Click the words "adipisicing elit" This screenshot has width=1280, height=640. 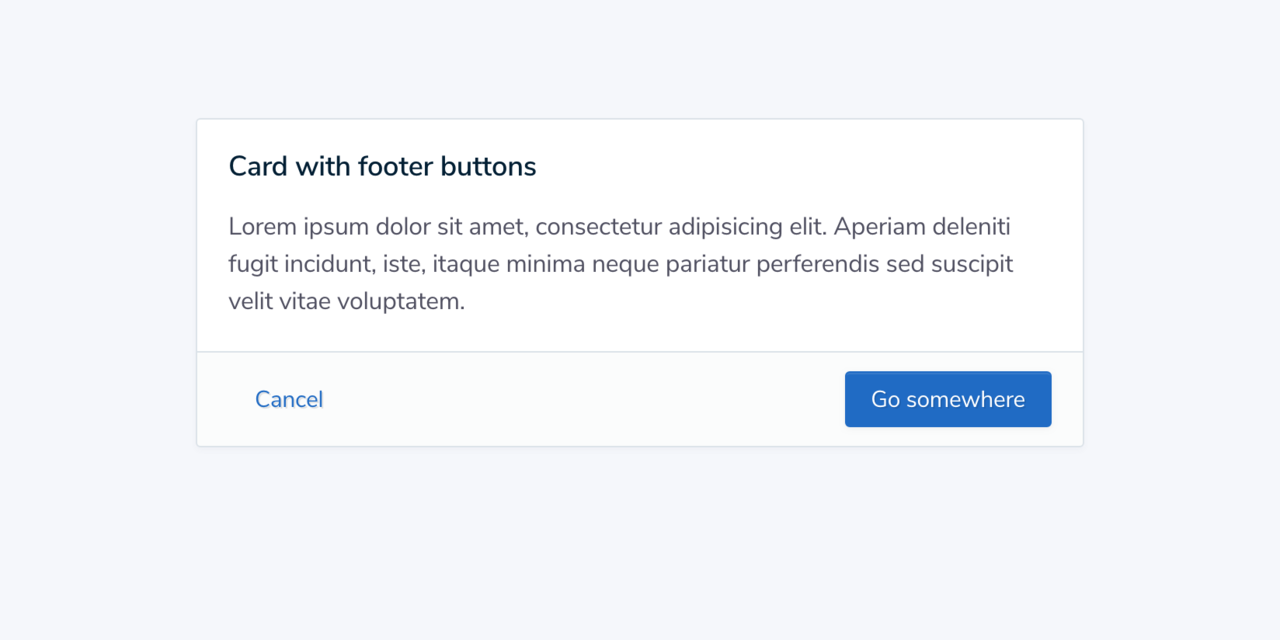[x=747, y=227]
